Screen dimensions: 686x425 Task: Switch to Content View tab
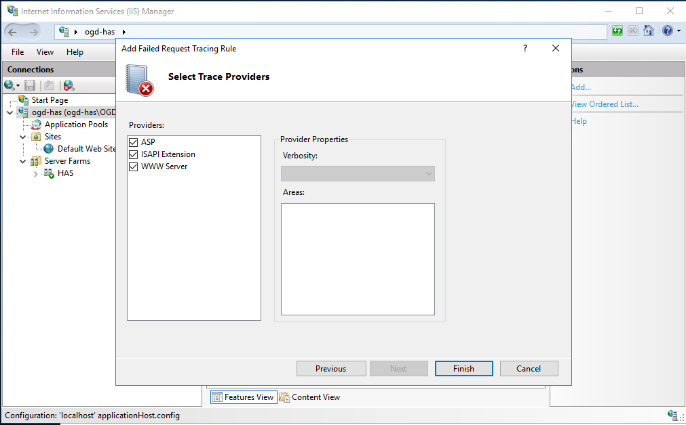coord(310,397)
